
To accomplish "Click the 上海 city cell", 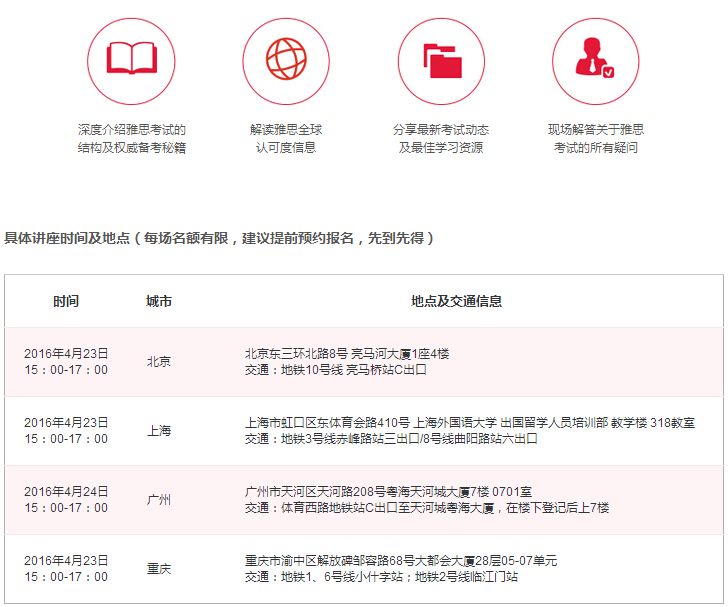I will click(159, 431).
